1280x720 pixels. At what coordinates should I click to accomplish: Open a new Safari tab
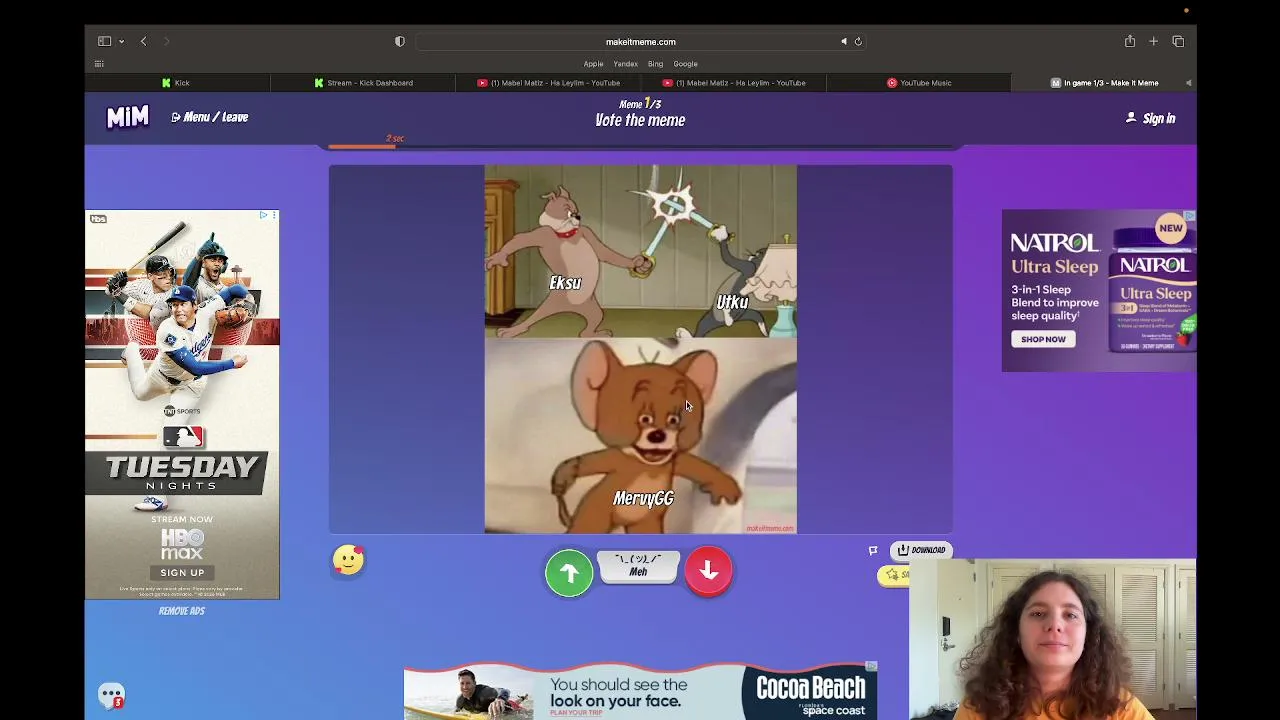pos(1153,41)
